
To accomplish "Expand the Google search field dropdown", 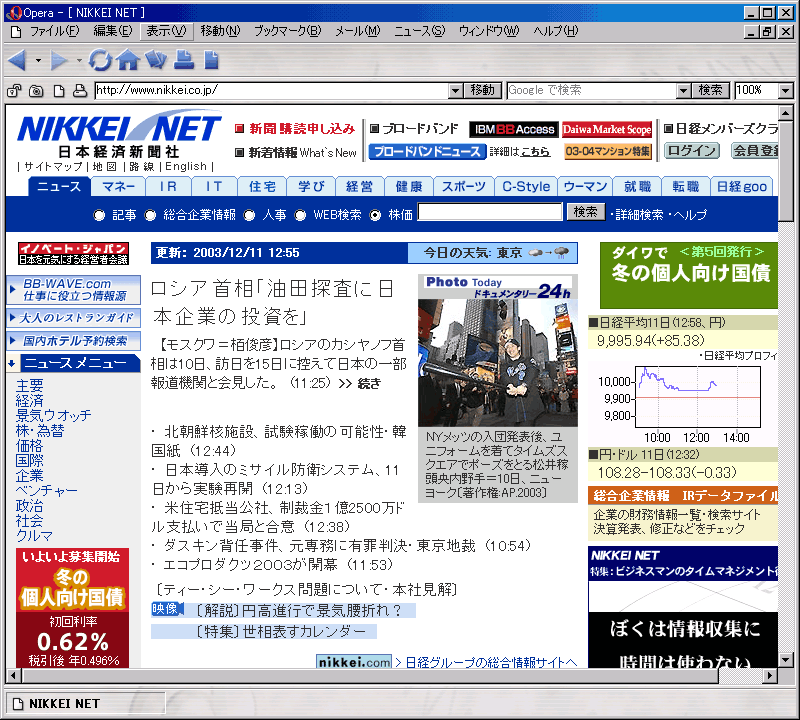I will (684, 91).
